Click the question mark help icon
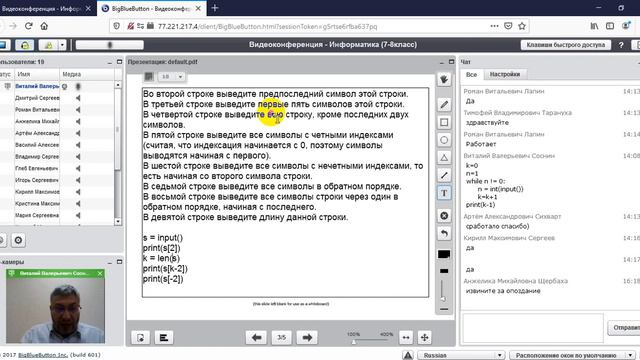 [621, 45]
